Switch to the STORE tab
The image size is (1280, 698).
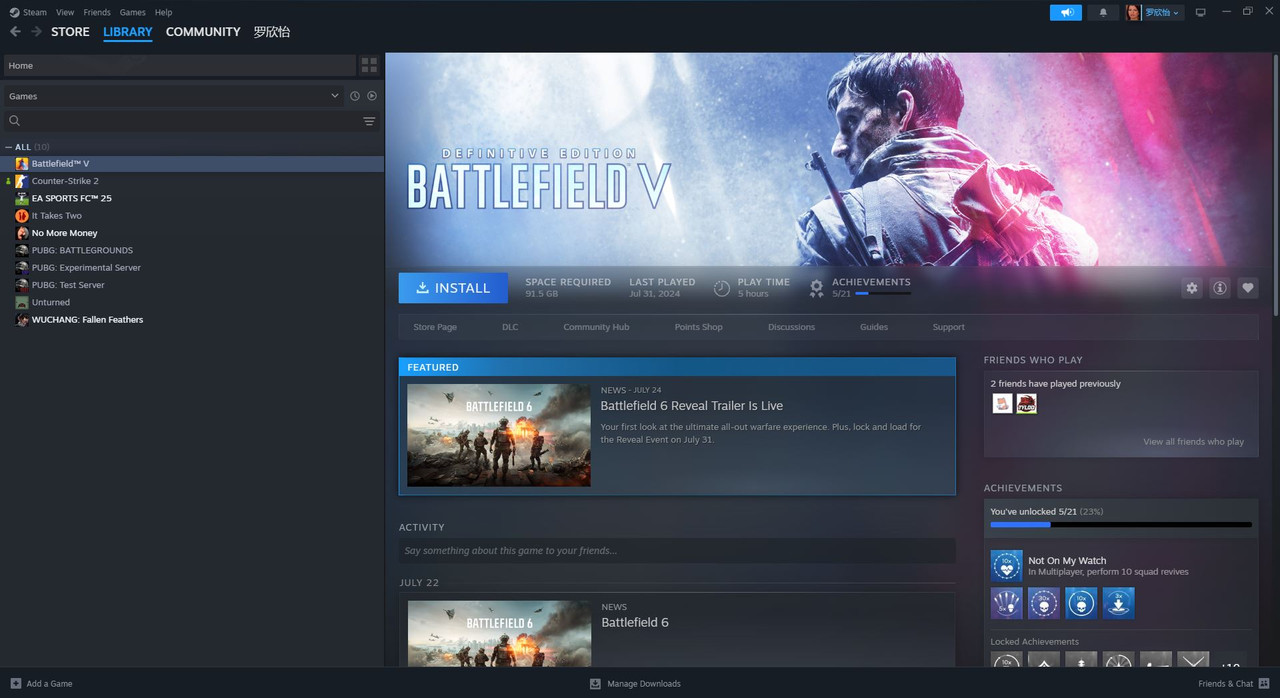[x=70, y=32]
